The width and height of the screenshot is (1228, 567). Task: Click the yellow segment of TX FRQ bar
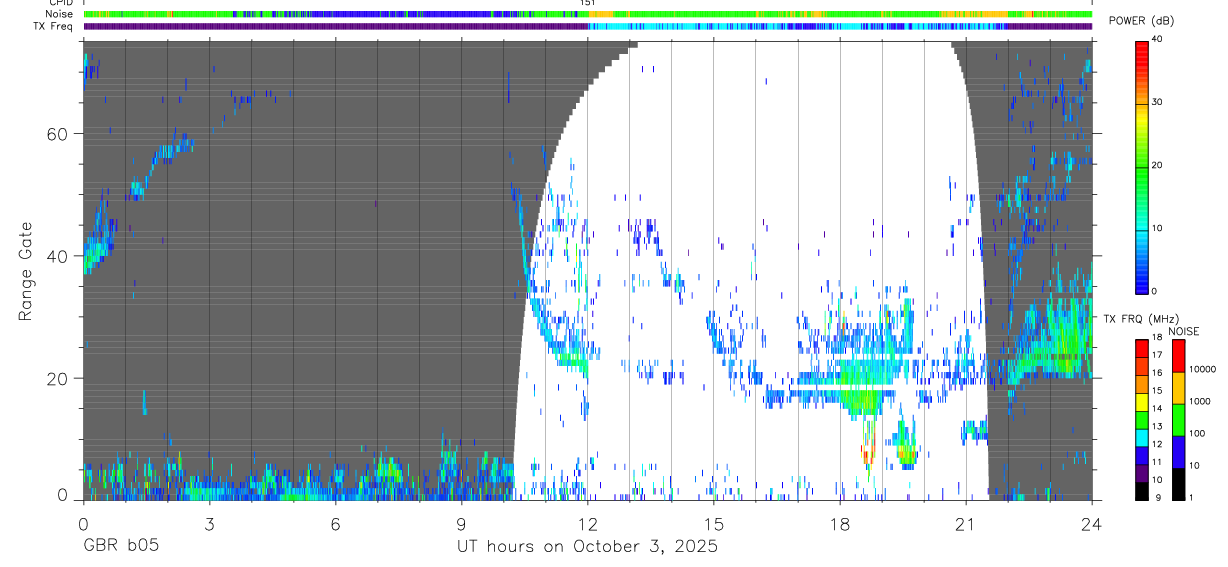click(1142, 400)
